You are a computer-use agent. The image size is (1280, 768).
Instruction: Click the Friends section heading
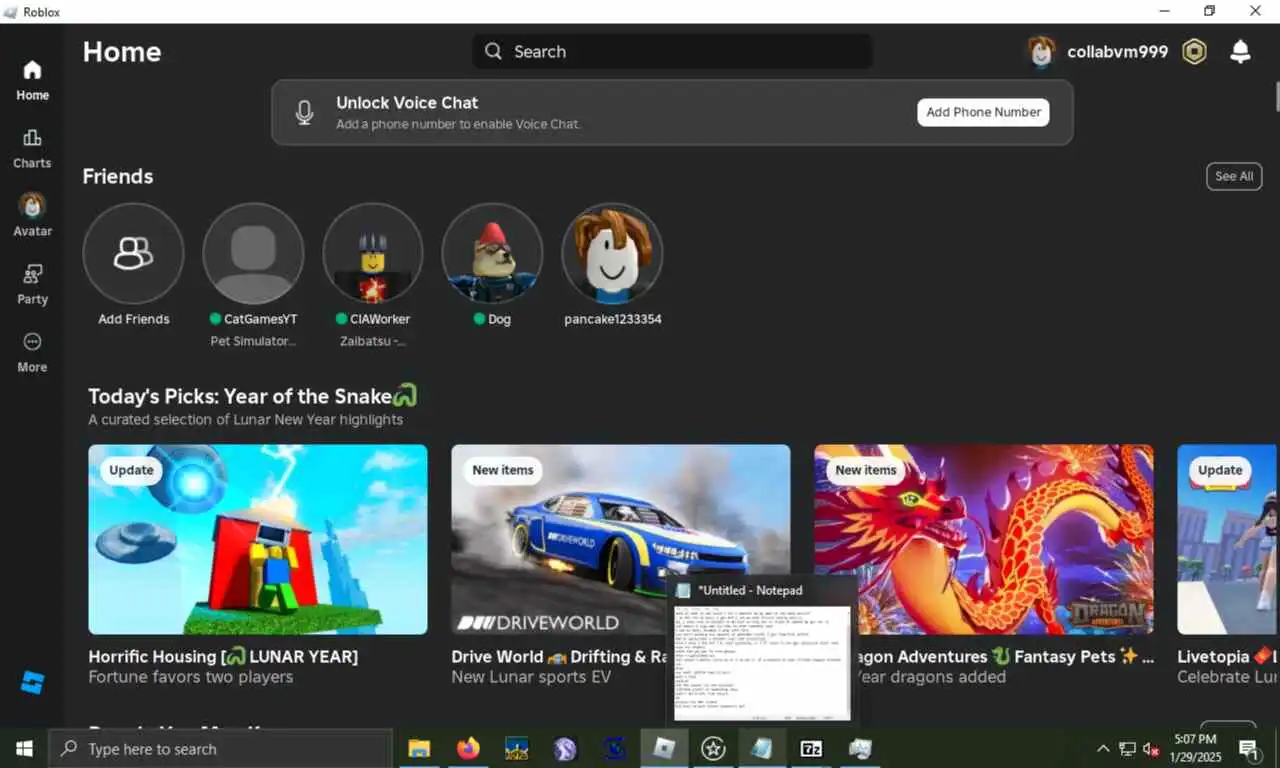(x=118, y=176)
